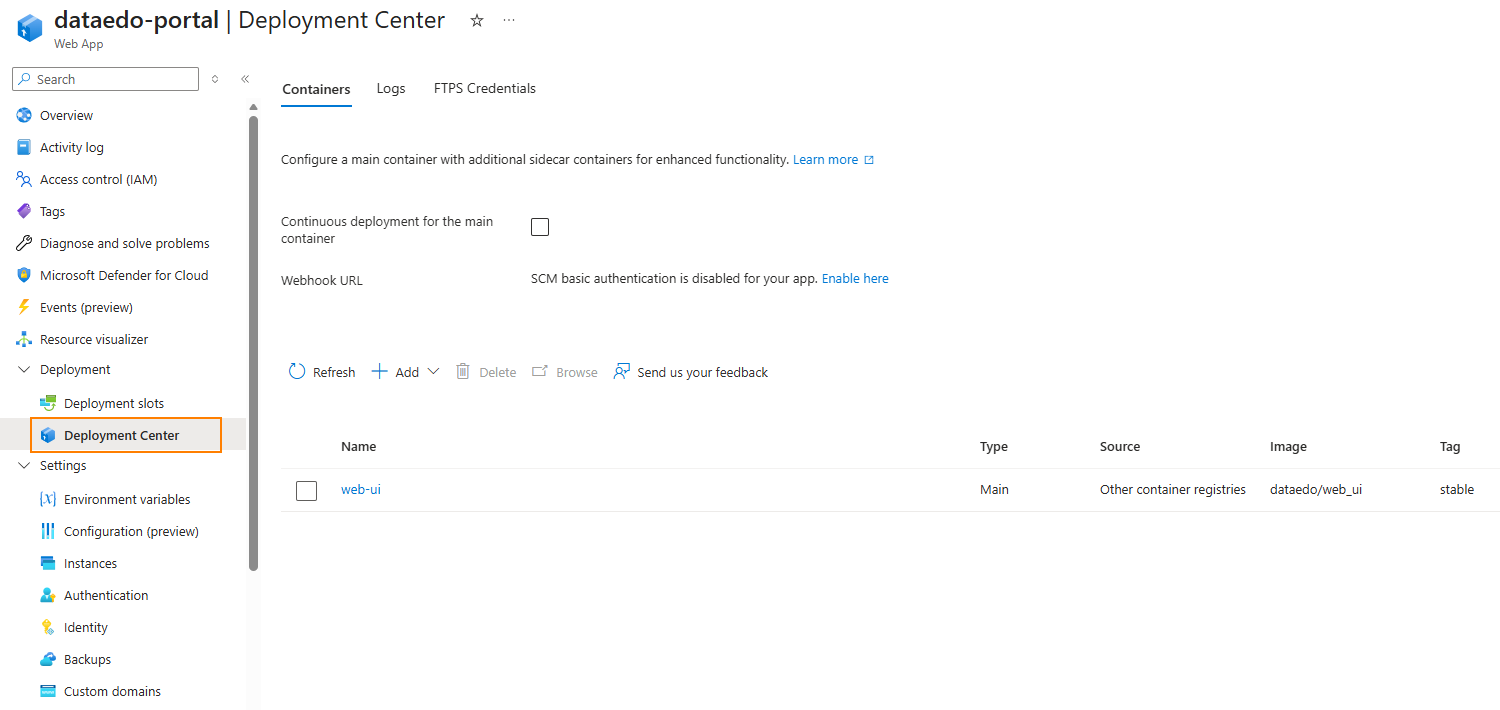Switch to the FTPS Credentials tab
The width and height of the screenshot is (1500, 710).
(485, 89)
